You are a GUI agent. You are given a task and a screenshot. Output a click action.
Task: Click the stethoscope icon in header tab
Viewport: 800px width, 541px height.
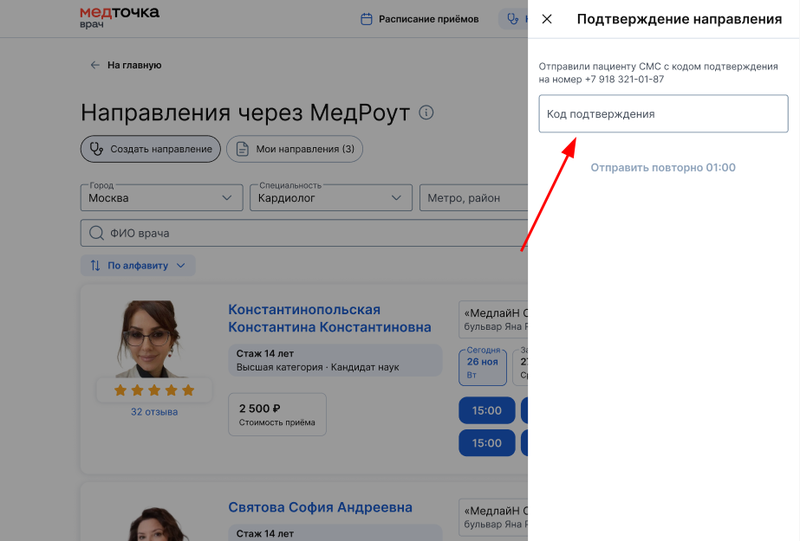tap(512, 19)
